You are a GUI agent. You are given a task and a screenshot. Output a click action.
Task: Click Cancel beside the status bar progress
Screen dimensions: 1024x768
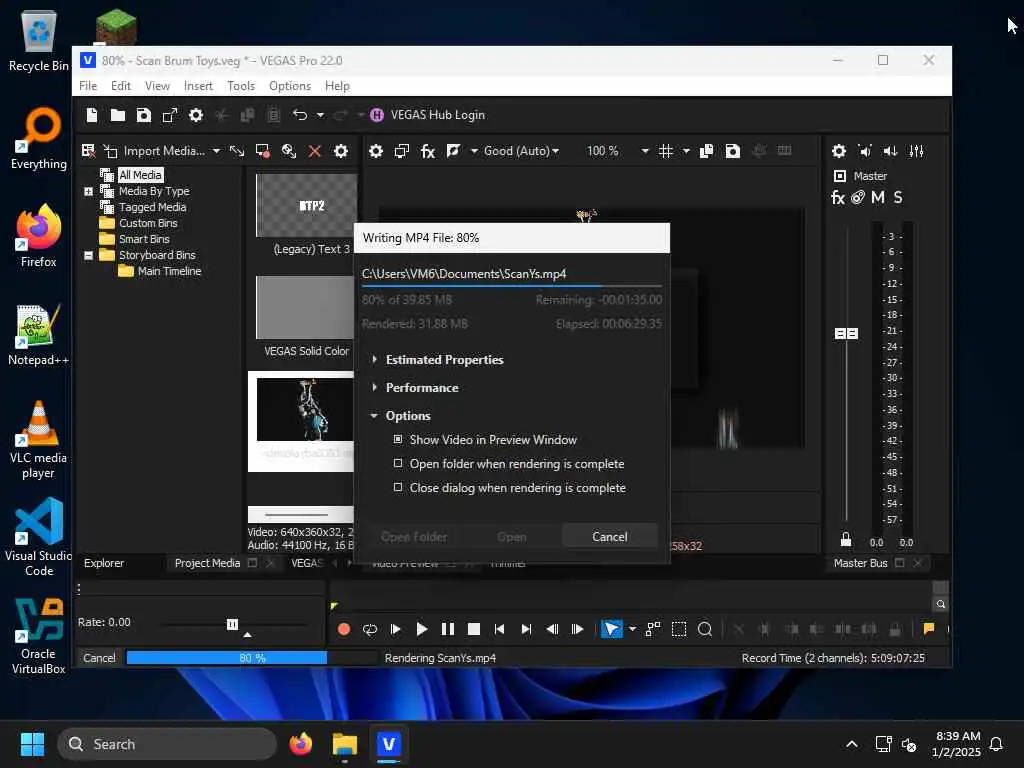[99, 658]
